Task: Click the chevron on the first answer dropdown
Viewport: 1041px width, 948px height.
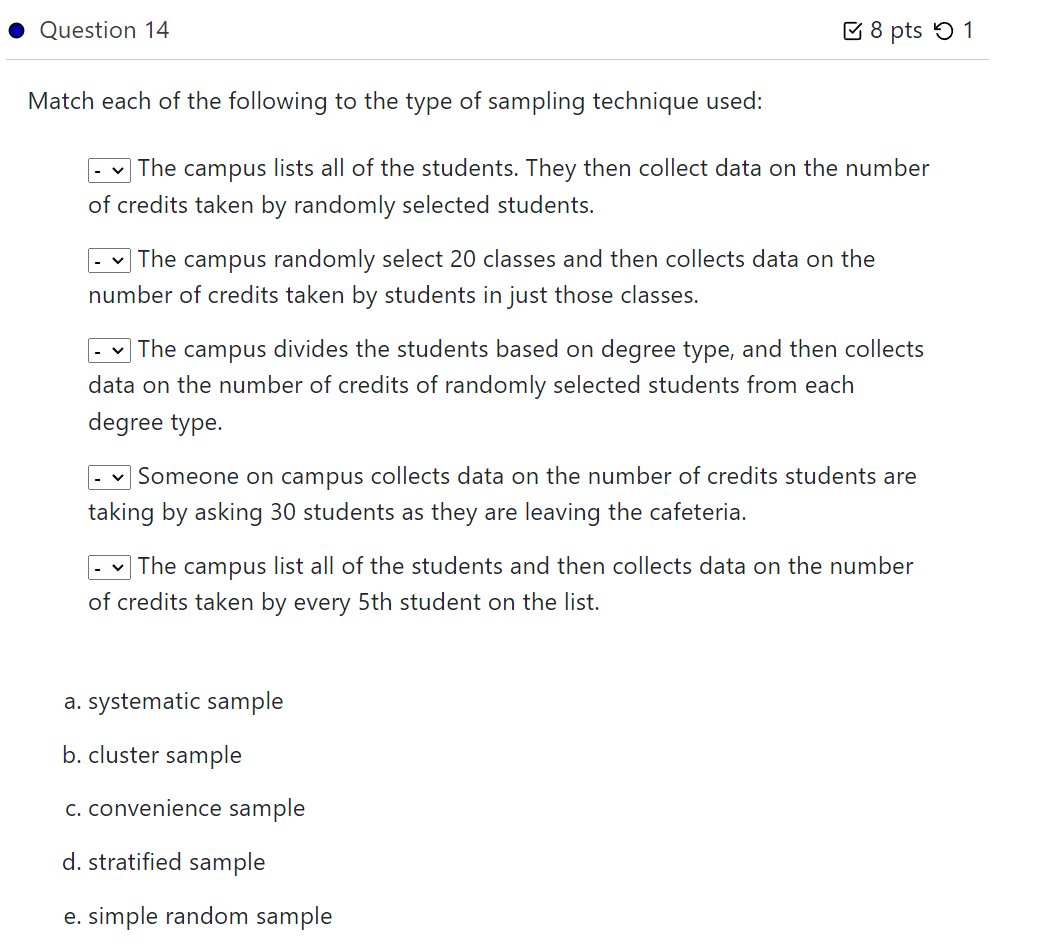Action: 117,169
